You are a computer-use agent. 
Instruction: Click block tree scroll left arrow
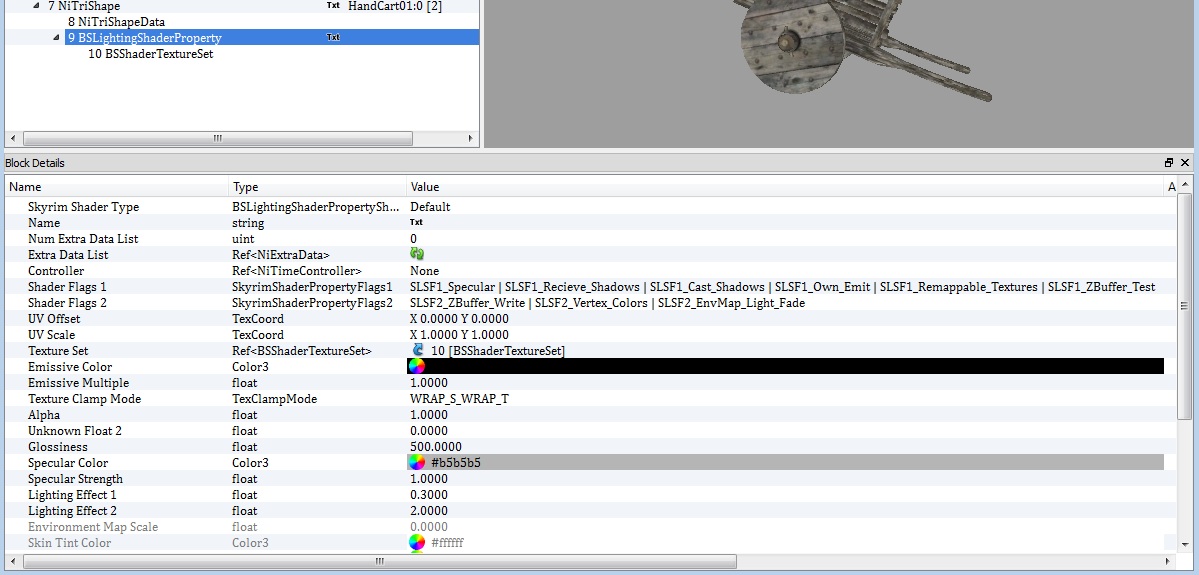pos(13,138)
